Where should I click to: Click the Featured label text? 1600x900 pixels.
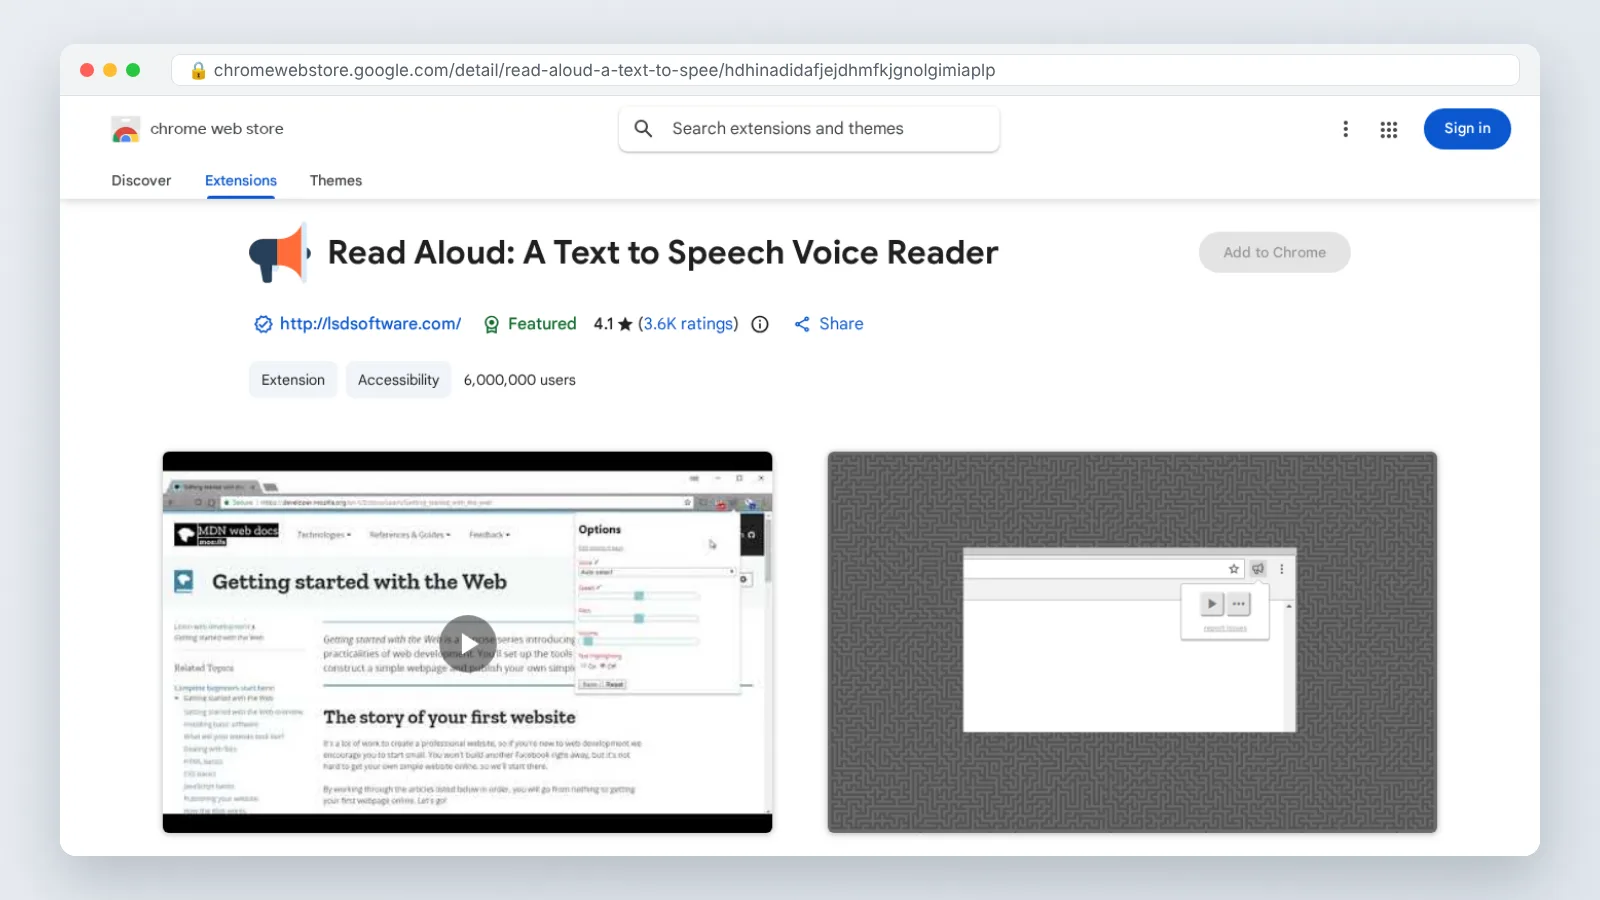pyautogui.click(x=542, y=324)
